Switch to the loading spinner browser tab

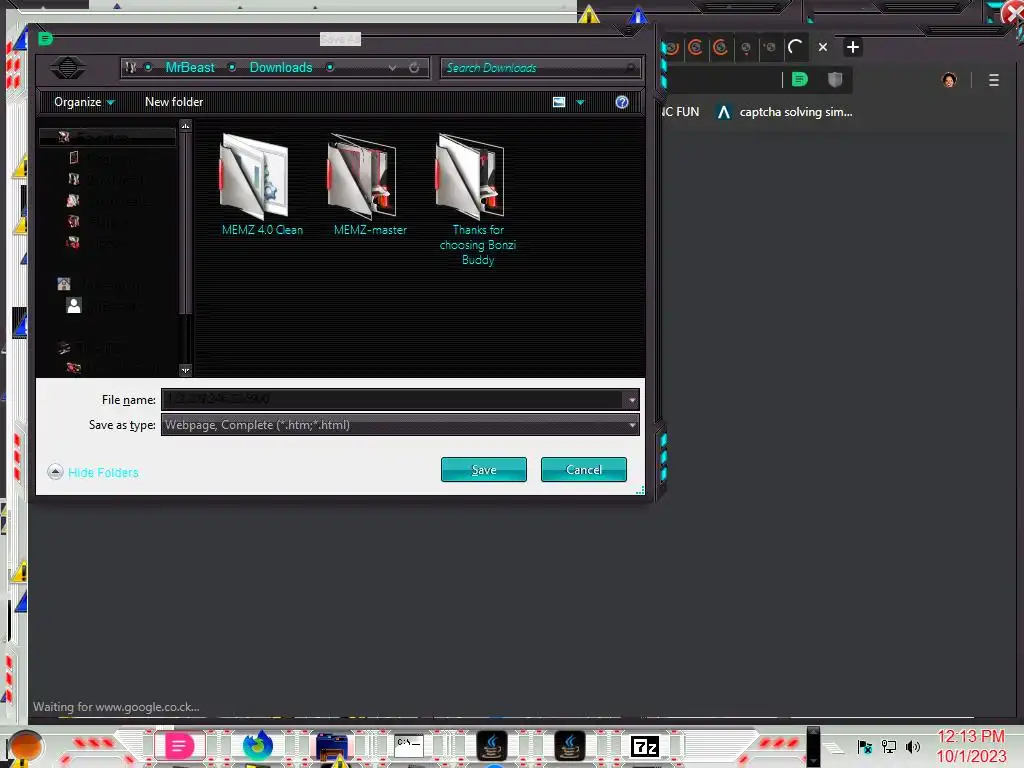click(x=795, y=47)
